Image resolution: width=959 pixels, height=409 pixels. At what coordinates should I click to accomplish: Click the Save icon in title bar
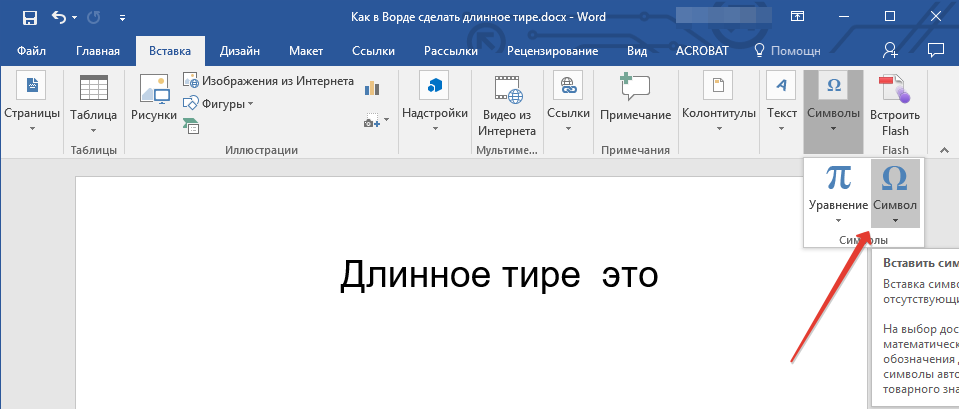pyautogui.click(x=29, y=17)
